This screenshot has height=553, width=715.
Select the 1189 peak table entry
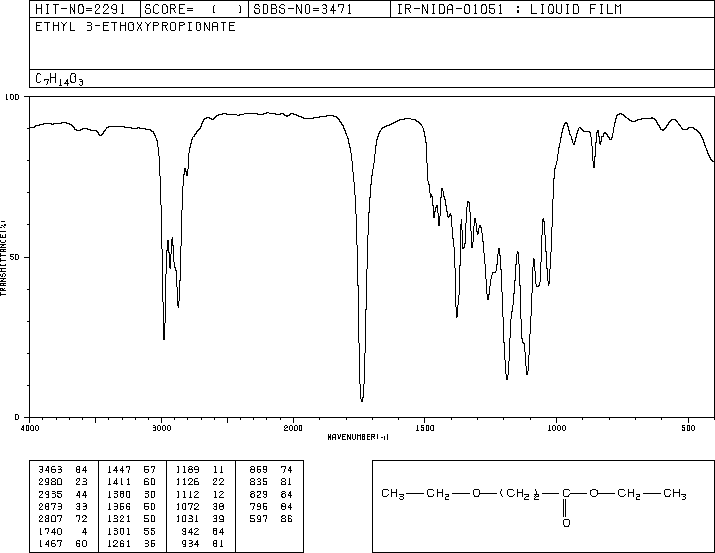(x=200, y=470)
